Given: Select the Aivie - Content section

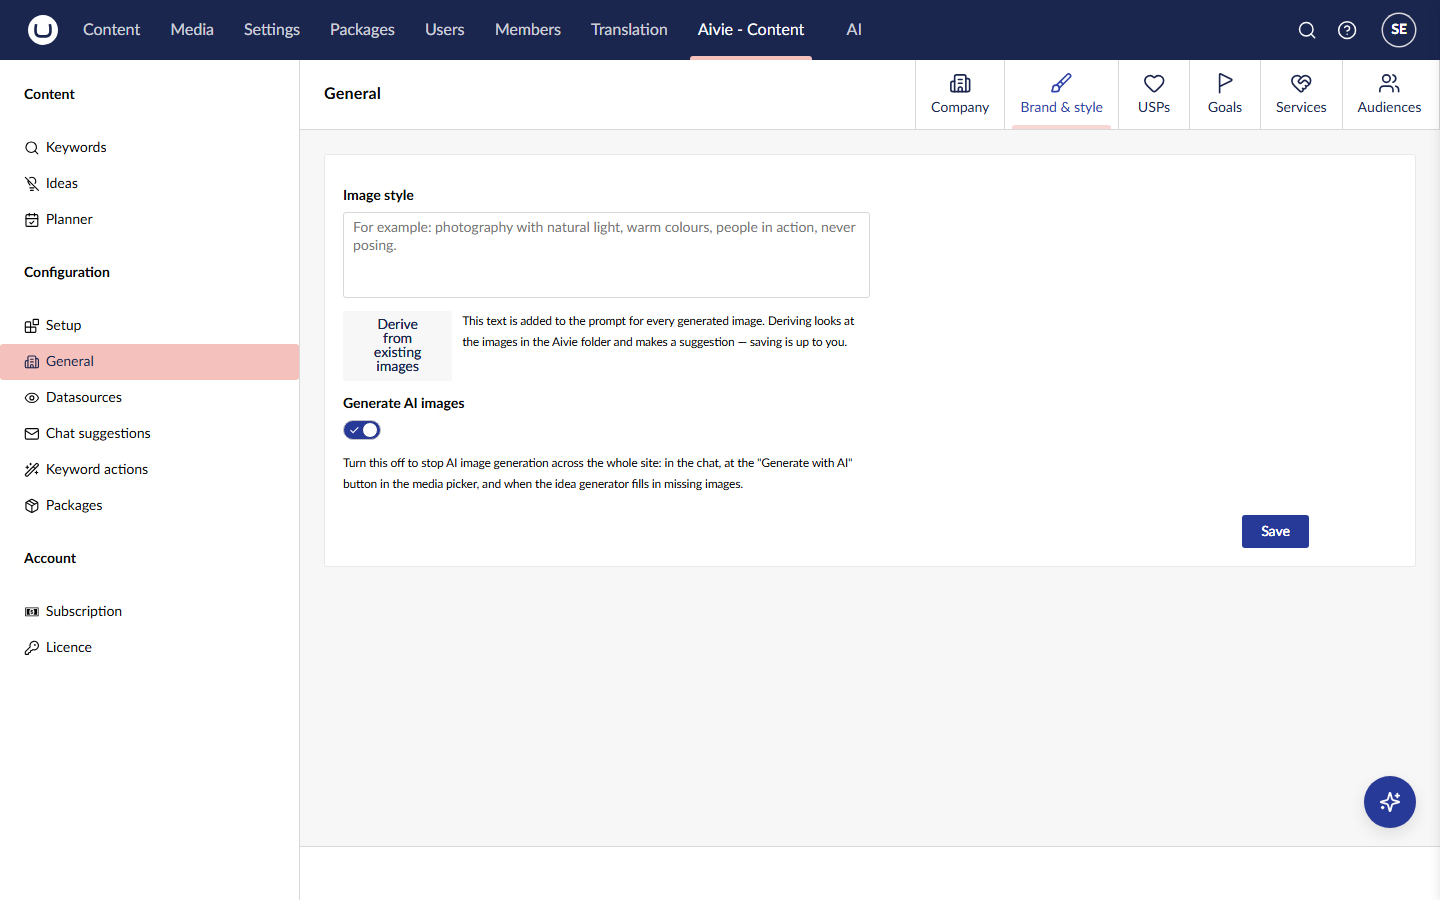Looking at the screenshot, I should 751,30.
